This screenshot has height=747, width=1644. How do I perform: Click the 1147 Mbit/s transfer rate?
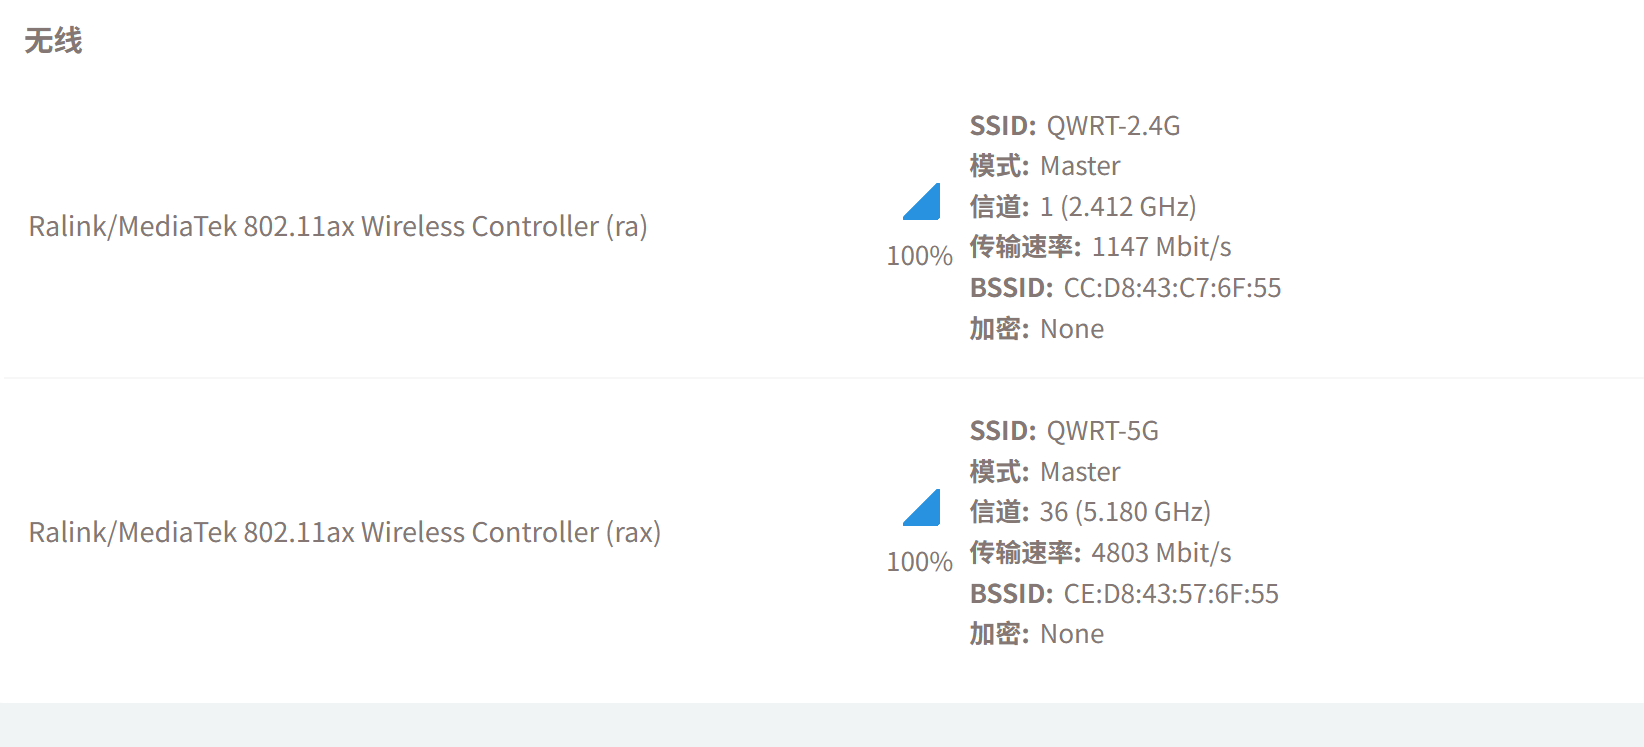(1161, 247)
